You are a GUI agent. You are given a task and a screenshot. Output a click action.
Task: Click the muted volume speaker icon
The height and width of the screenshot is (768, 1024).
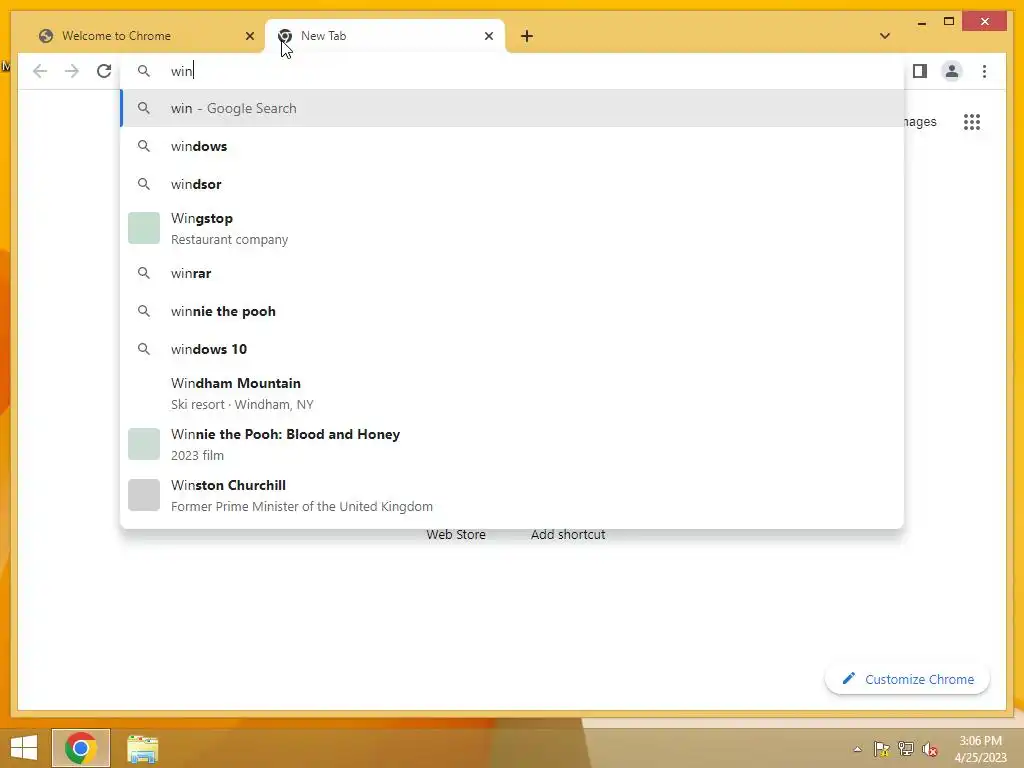(930, 749)
